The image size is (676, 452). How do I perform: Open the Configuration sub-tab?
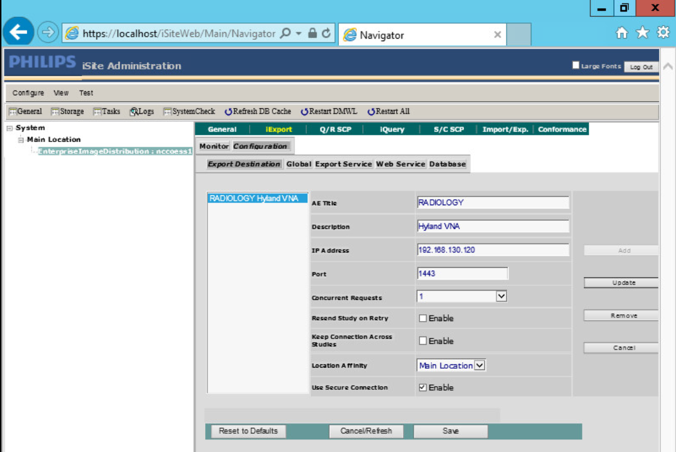click(x=260, y=146)
